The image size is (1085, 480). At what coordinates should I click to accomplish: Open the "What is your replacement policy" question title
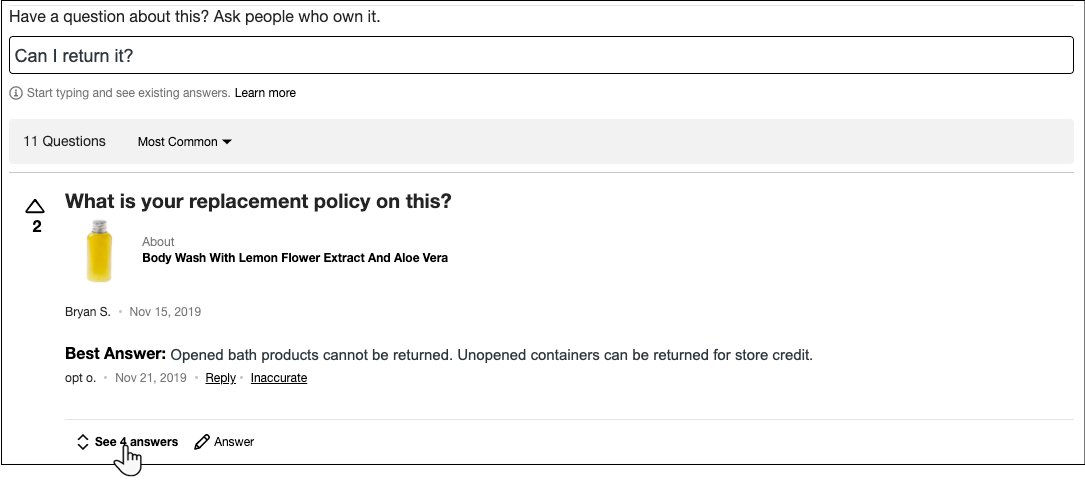[258, 201]
